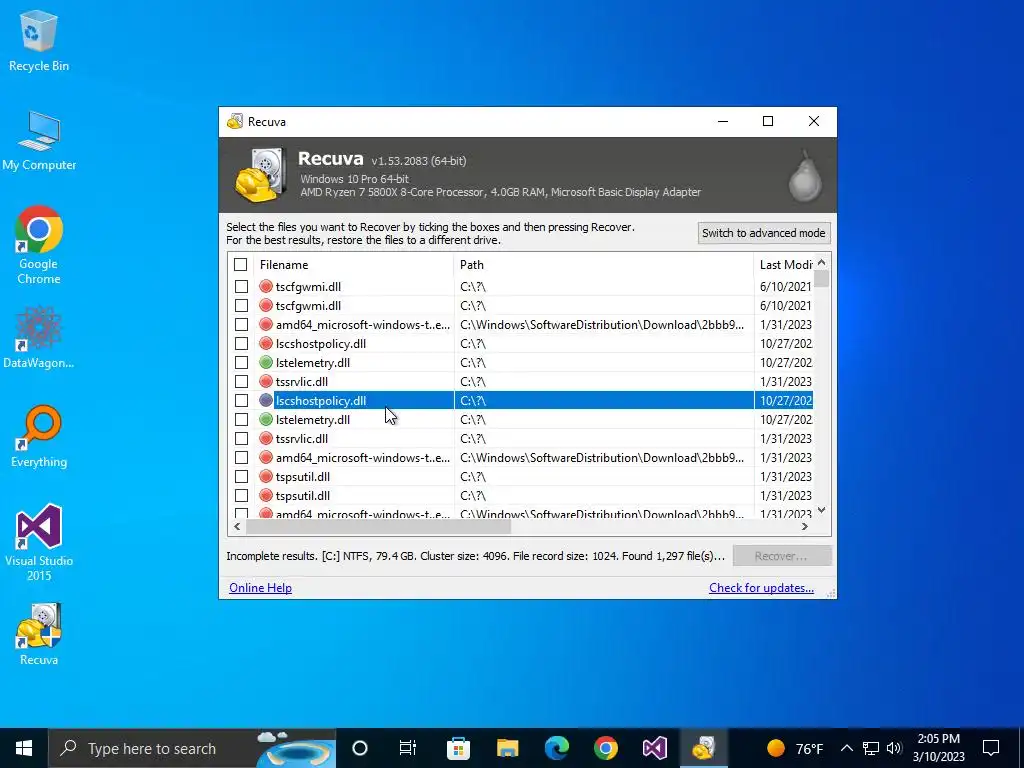Click horizontal scrollbar right arrow in file list
The height and width of the screenshot is (768, 1024).
[x=805, y=526]
